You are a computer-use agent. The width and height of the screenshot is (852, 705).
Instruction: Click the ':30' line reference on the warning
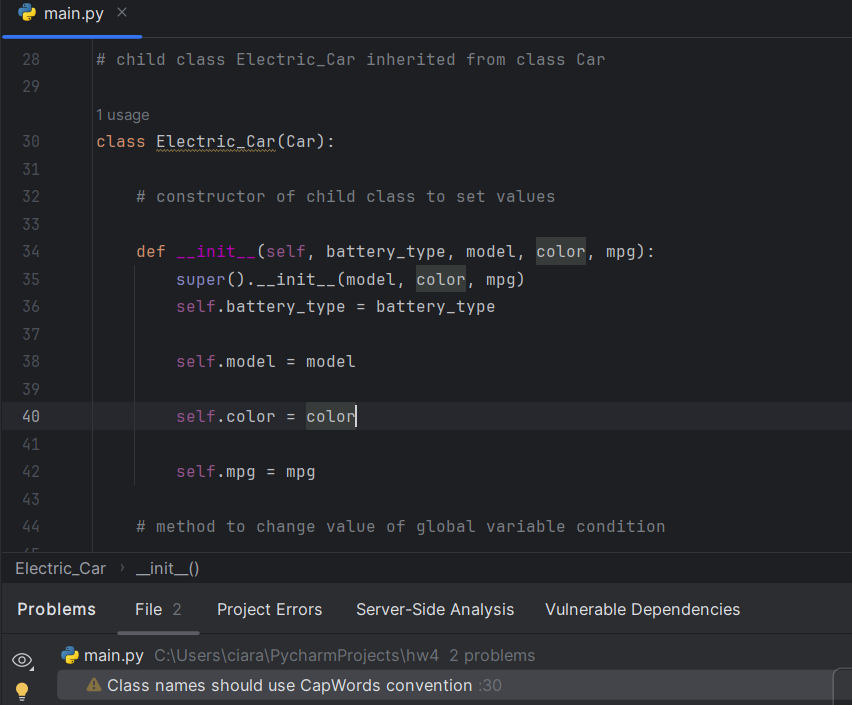click(490, 685)
